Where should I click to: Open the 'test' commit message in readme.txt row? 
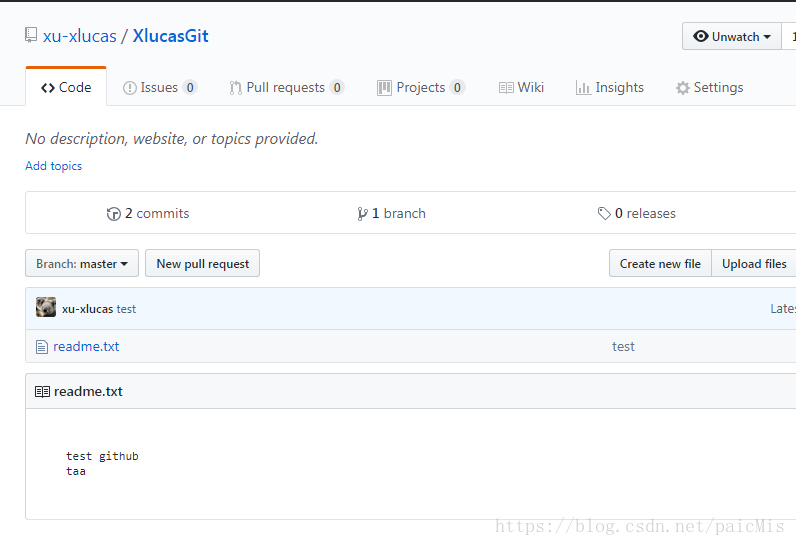tap(623, 346)
